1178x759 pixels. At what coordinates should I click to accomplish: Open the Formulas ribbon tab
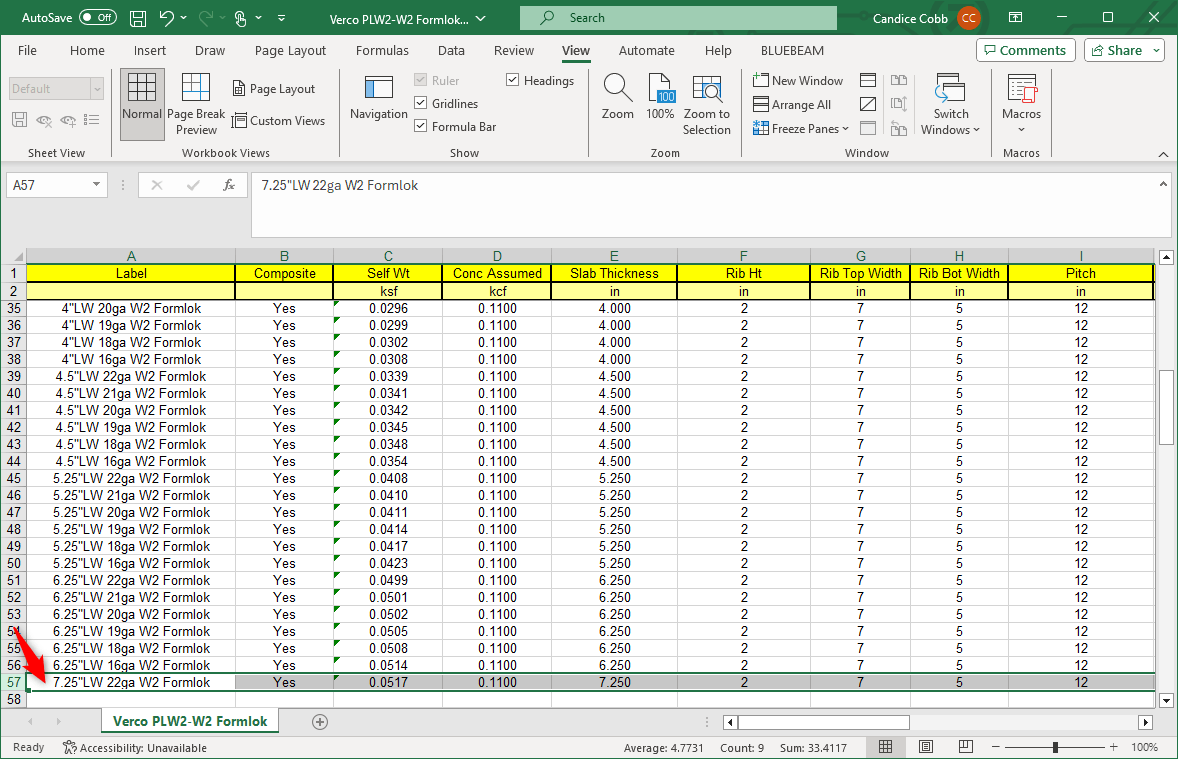tap(382, 51)
